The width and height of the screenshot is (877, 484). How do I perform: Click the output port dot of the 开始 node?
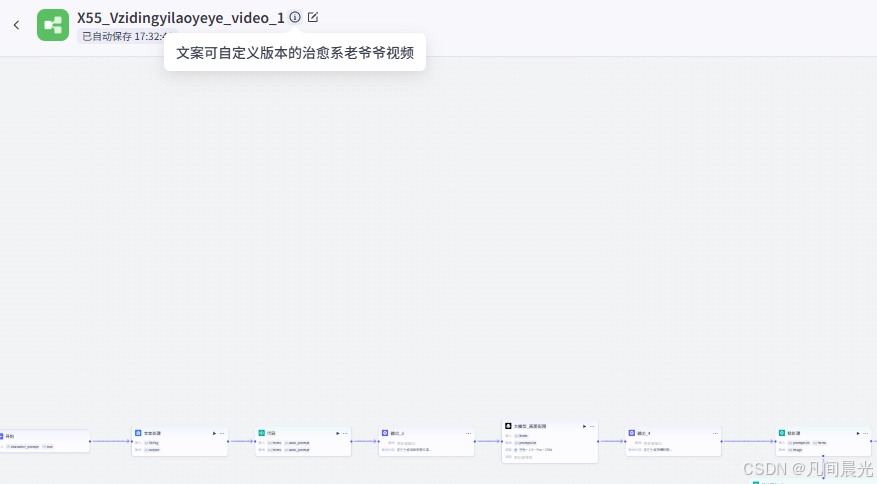click(x=90, y=441)
